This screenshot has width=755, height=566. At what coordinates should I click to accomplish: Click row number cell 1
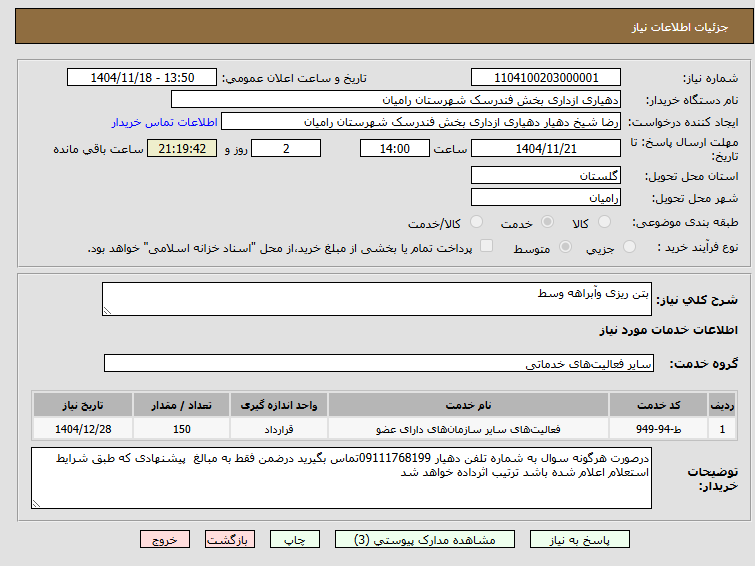coord(722,429)
